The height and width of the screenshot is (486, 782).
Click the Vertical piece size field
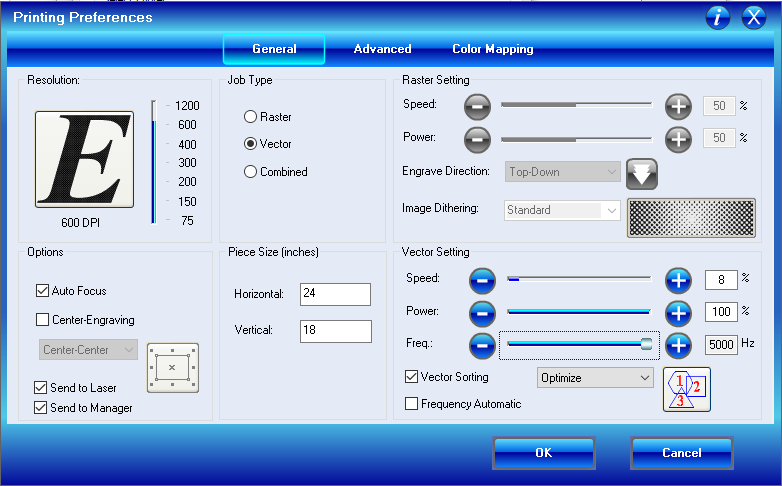pos(336,331)
